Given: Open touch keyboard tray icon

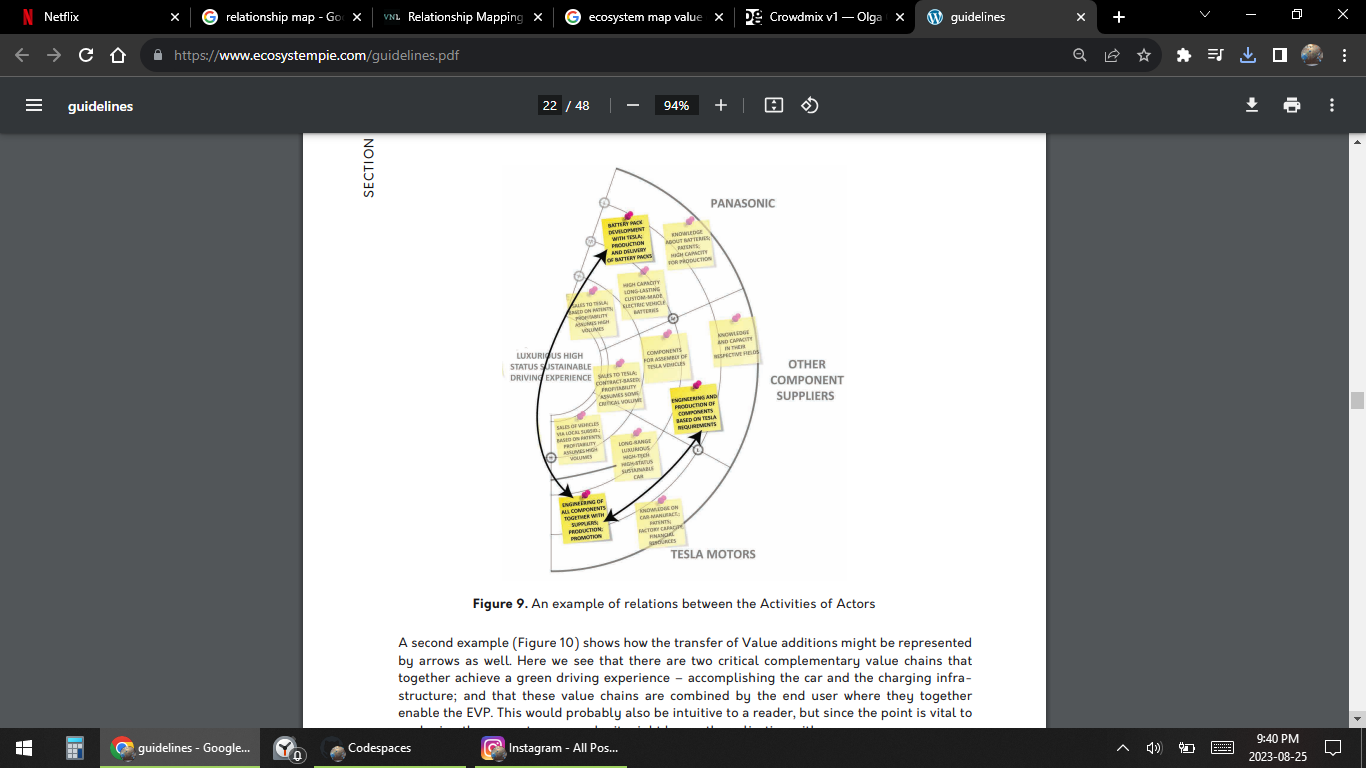Looking at the screenshot, I should (x=1222, y=748).
